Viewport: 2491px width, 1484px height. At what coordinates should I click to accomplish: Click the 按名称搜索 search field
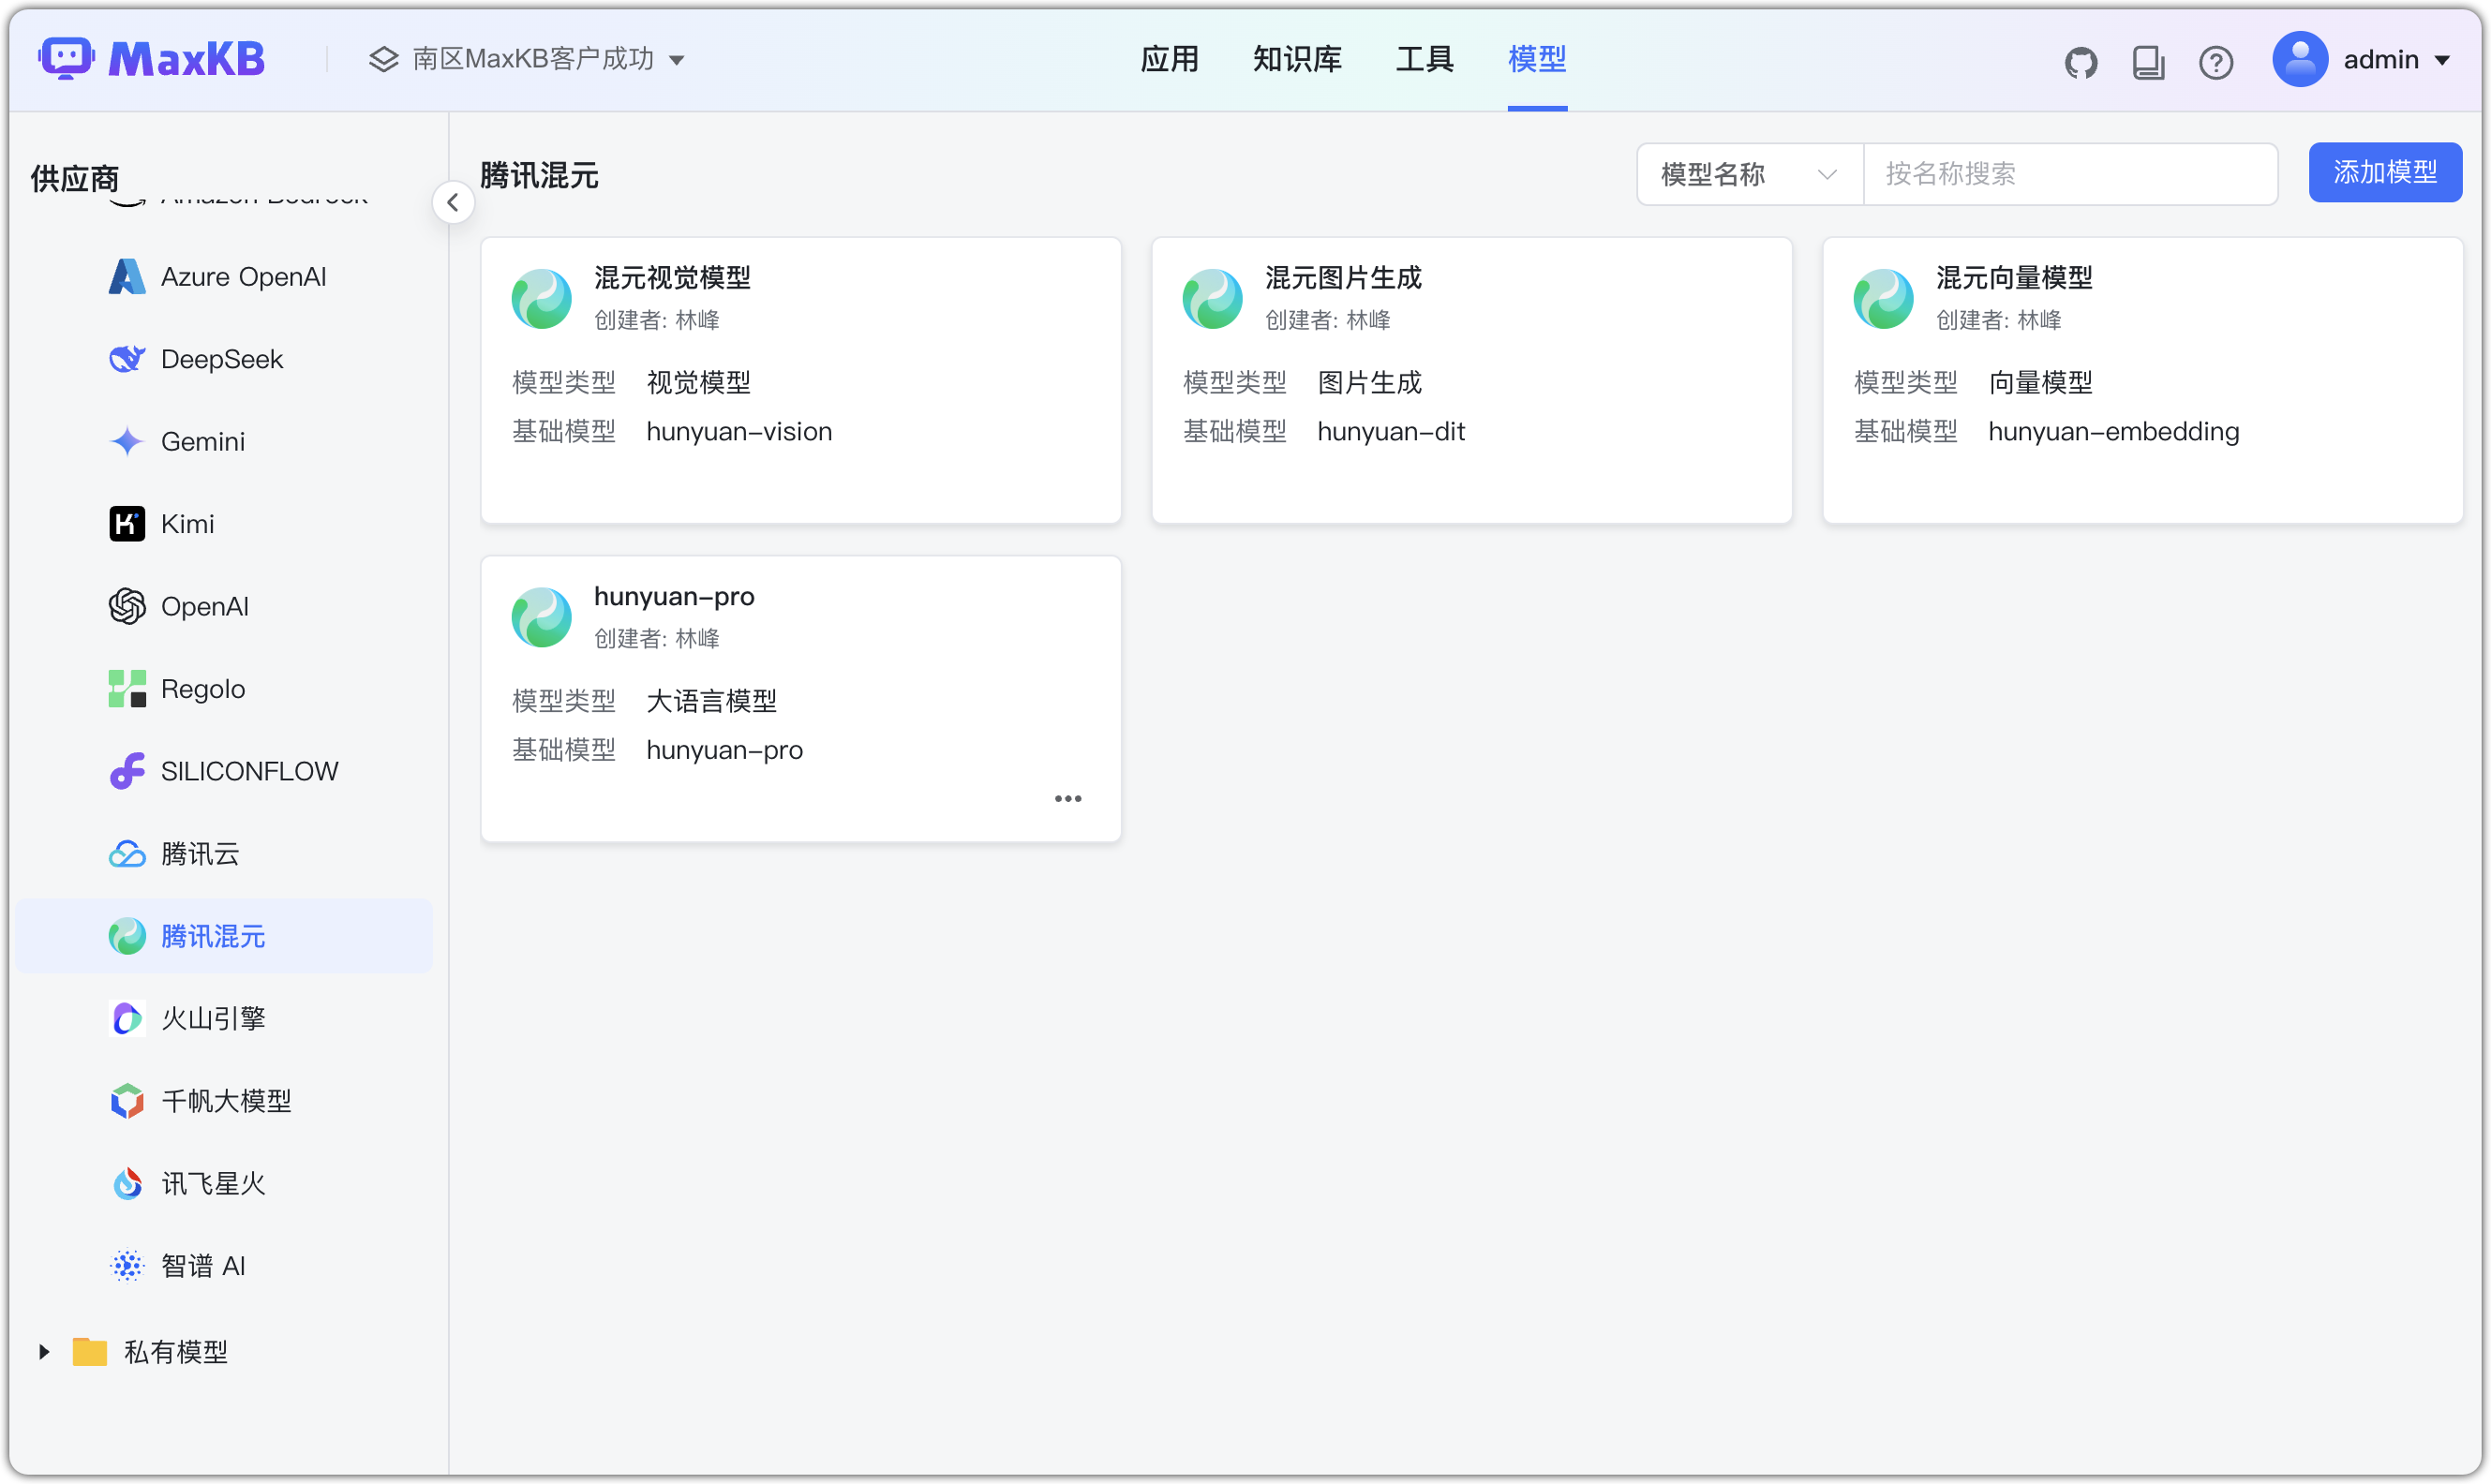2069,174
